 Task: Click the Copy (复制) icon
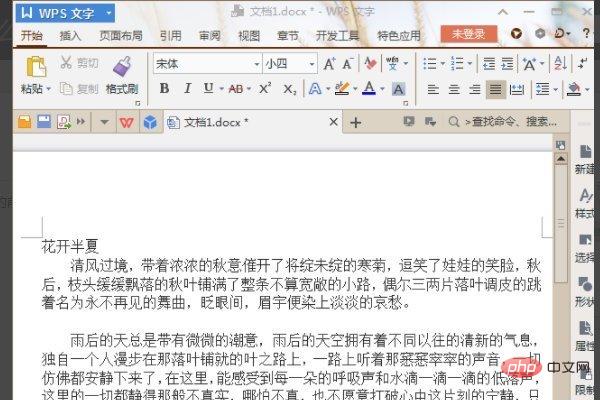[x=66, y=89]
